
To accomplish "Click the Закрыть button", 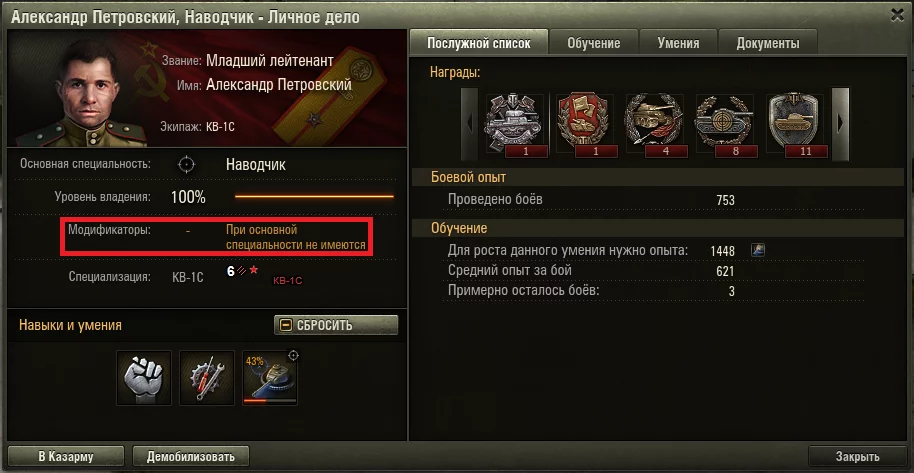I will (857, 457).
